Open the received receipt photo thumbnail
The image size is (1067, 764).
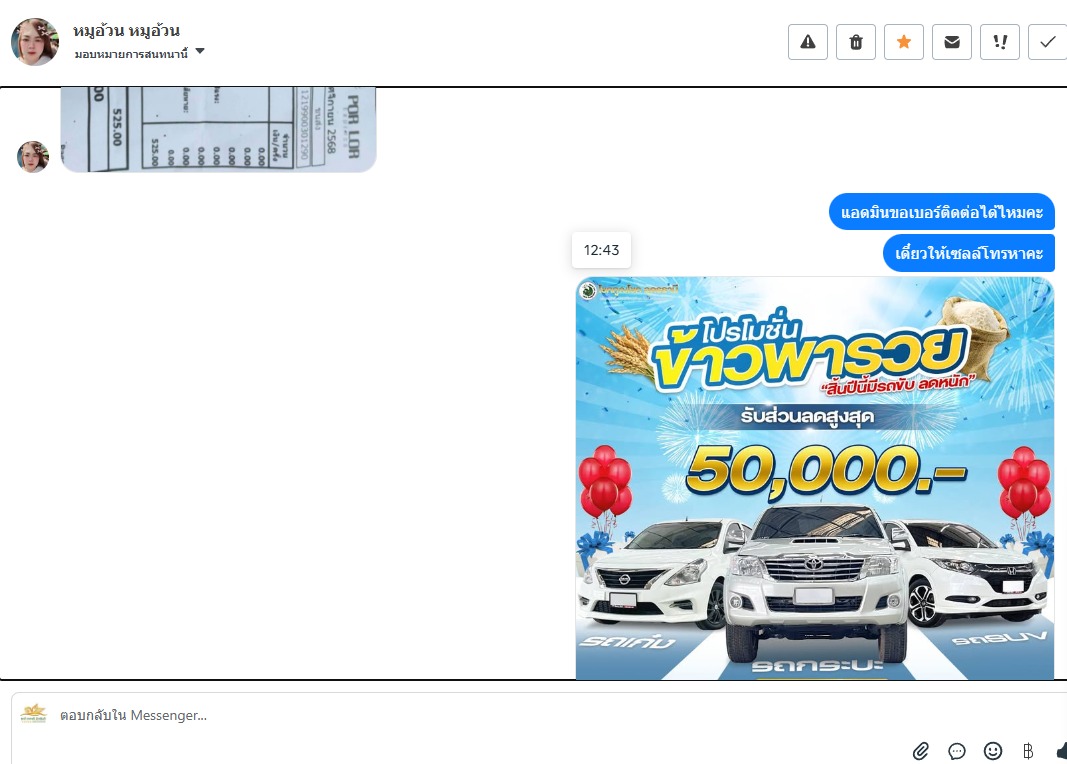point(218,129)
